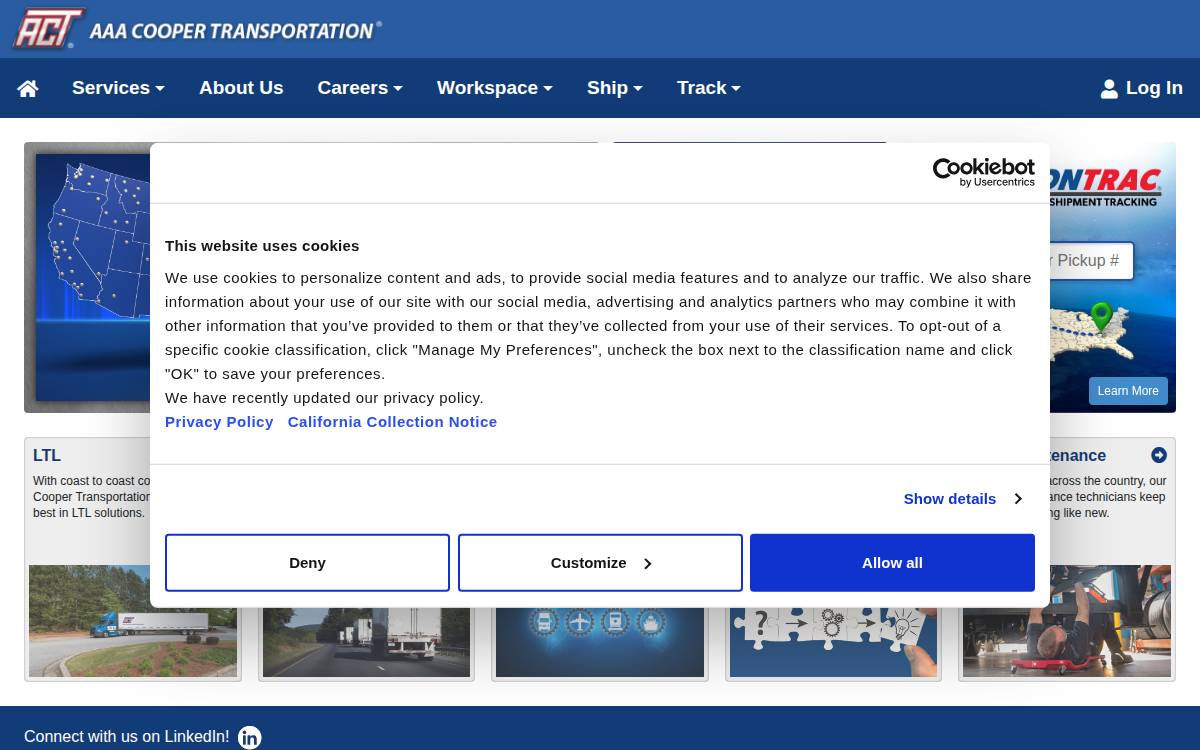Click the puzzle pieces image thumbnail
This screenshot has height=750, width=1200.
point(833,642)
